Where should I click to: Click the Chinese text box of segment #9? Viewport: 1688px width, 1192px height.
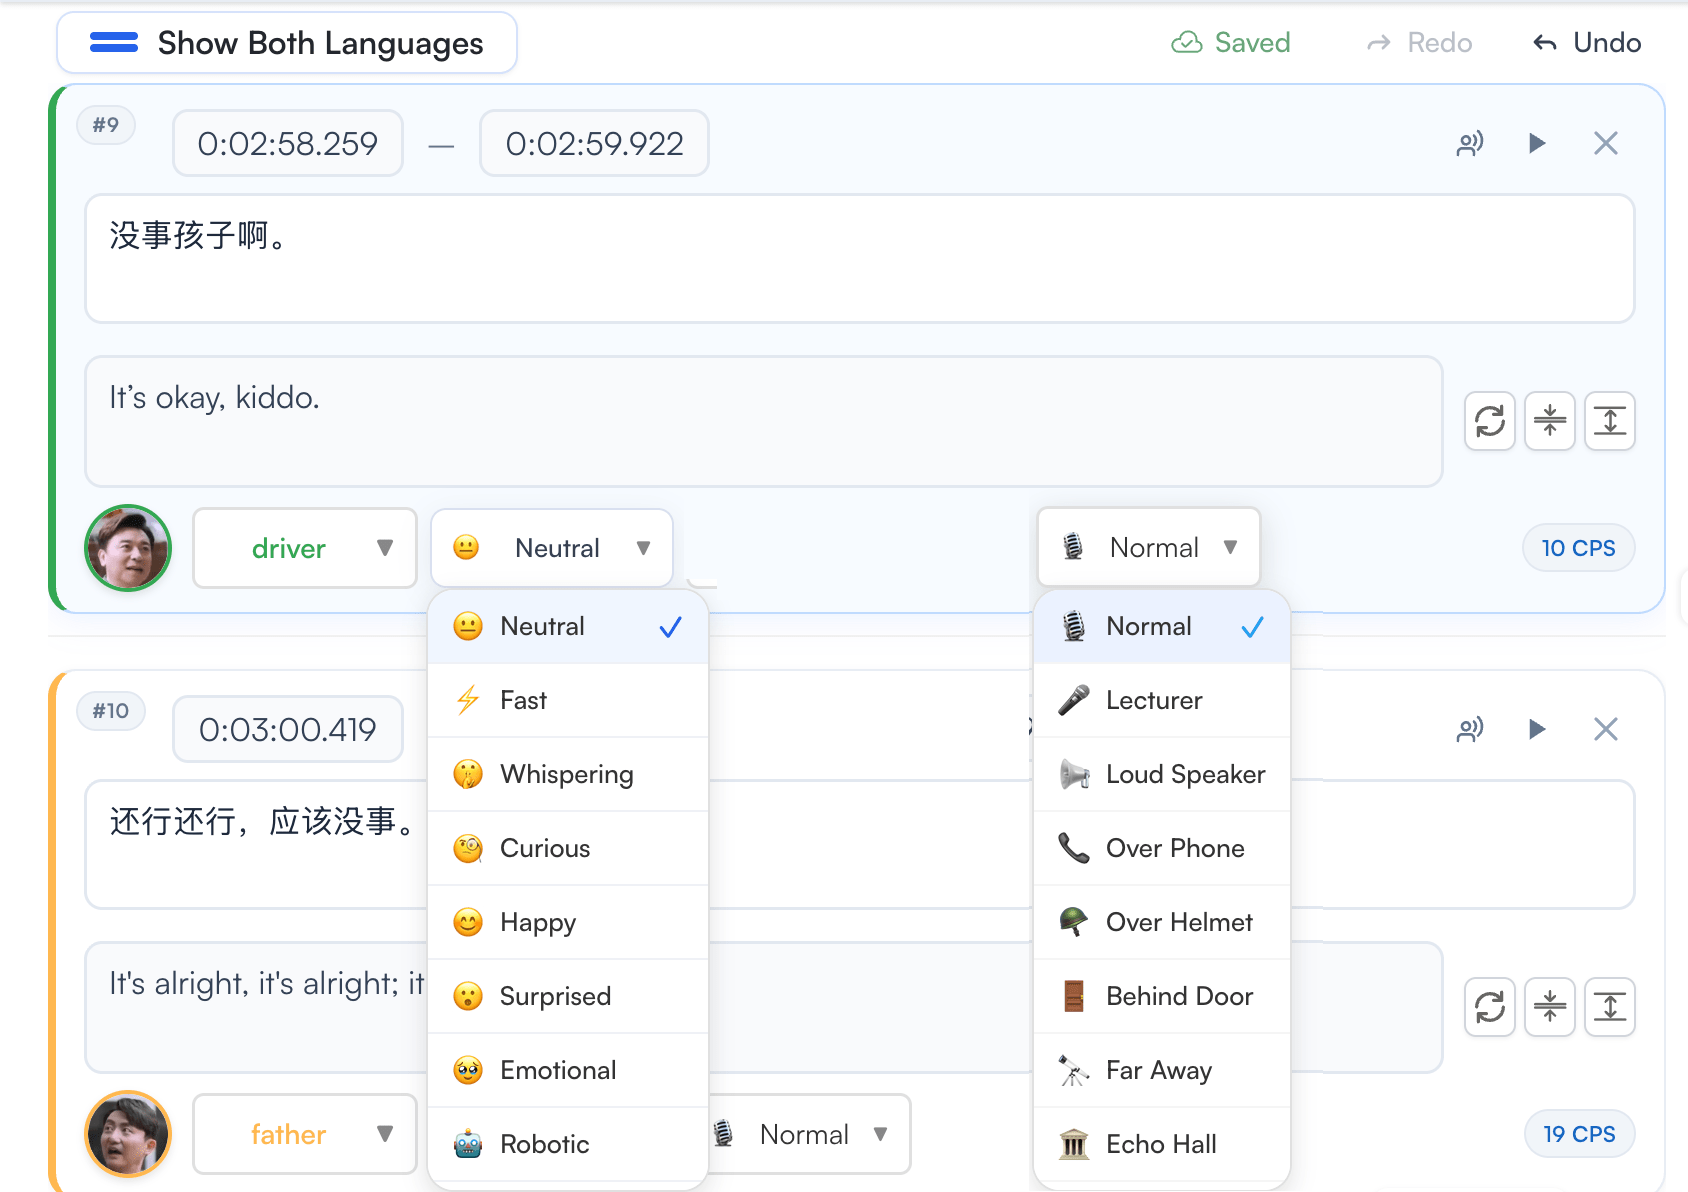pos(860,258)
